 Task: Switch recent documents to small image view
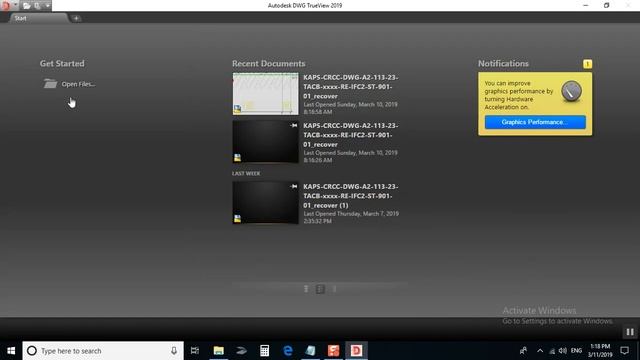pos(306,289)
